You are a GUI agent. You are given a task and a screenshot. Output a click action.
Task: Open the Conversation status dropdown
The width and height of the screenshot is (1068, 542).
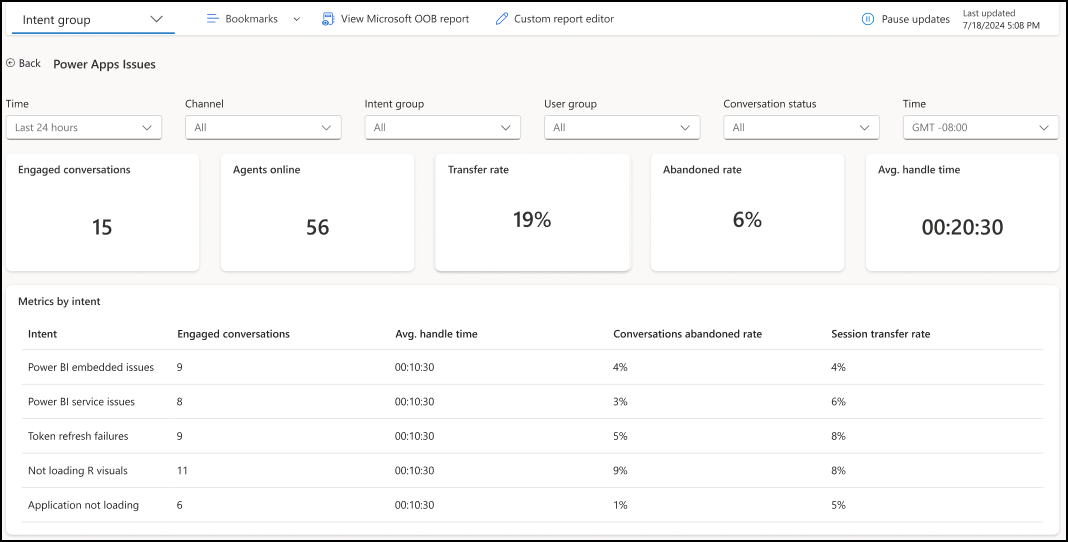point(801,127)
